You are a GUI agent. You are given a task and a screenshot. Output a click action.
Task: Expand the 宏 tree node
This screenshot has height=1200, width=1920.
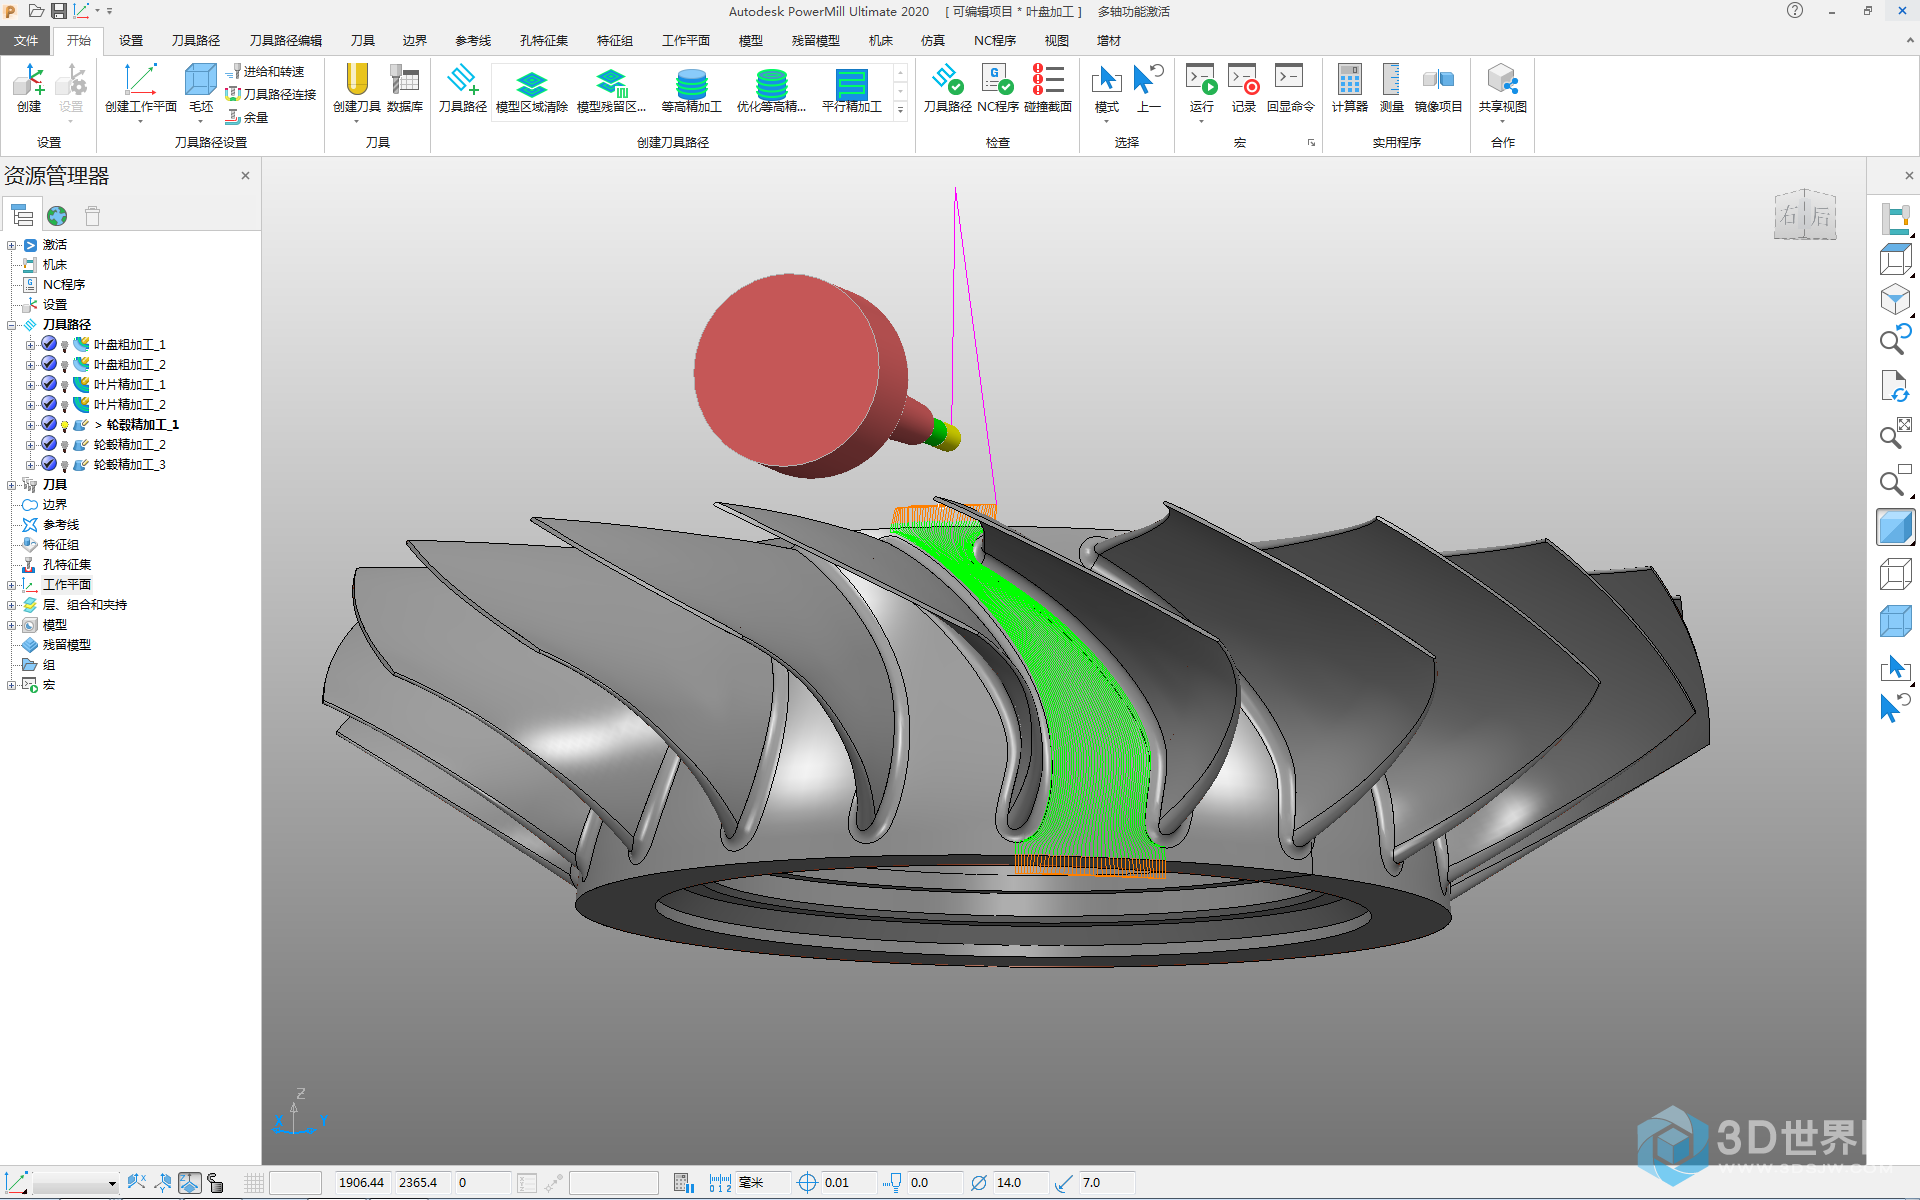(12, 685)
